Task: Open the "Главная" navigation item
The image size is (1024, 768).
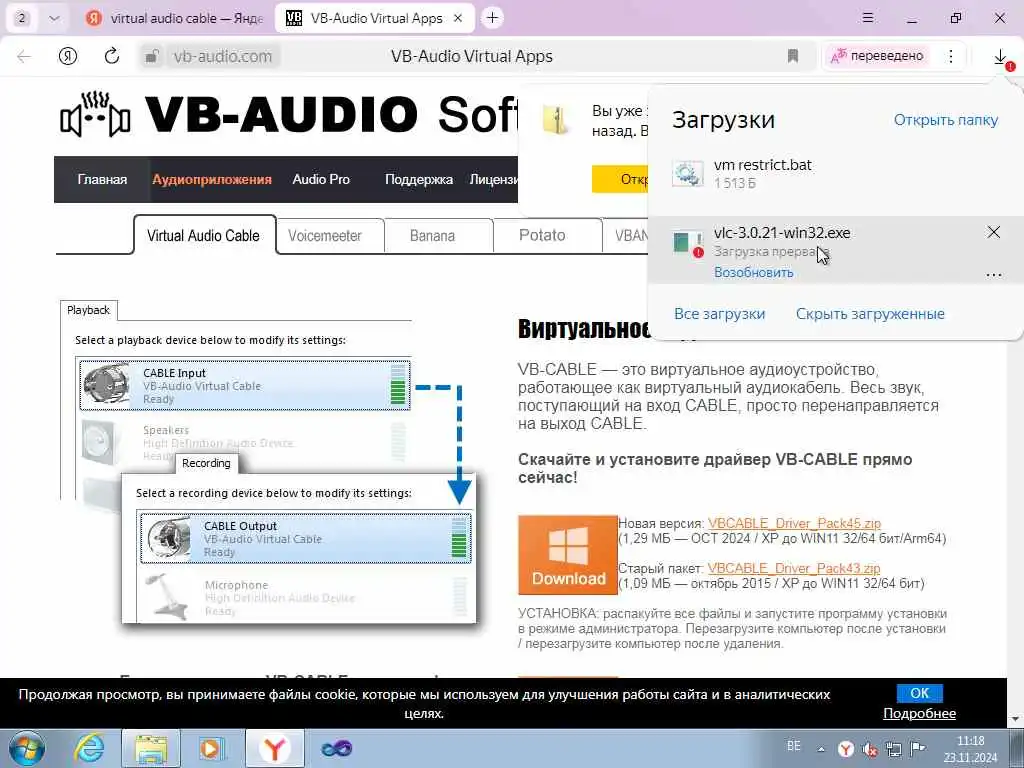Action: click(102, 180)
